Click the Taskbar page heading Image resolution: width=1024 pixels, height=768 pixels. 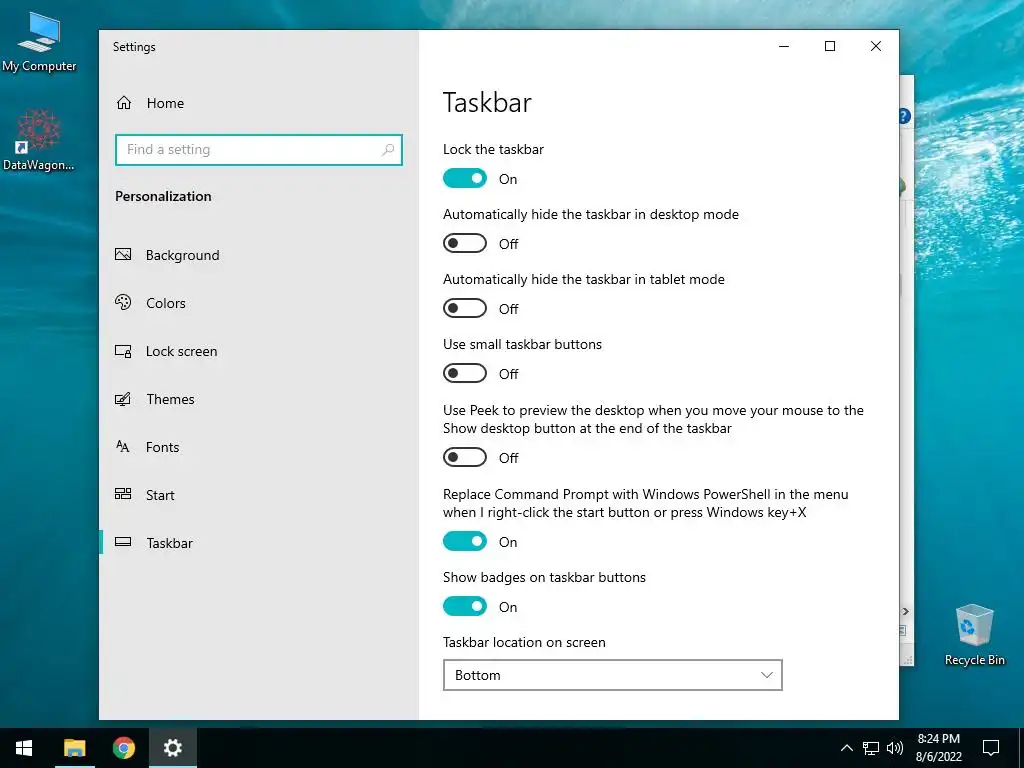pos(487,103)
